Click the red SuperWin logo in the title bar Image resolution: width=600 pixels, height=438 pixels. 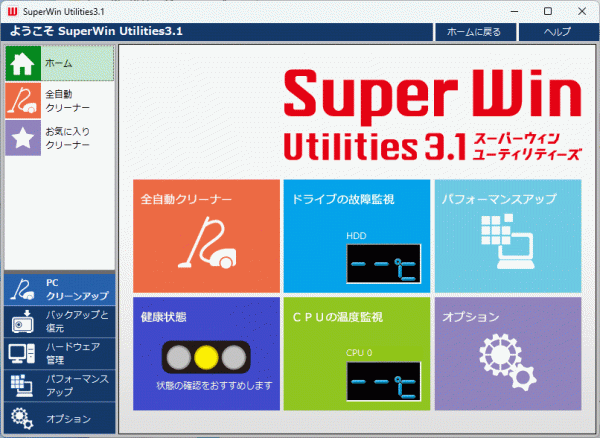12,11
